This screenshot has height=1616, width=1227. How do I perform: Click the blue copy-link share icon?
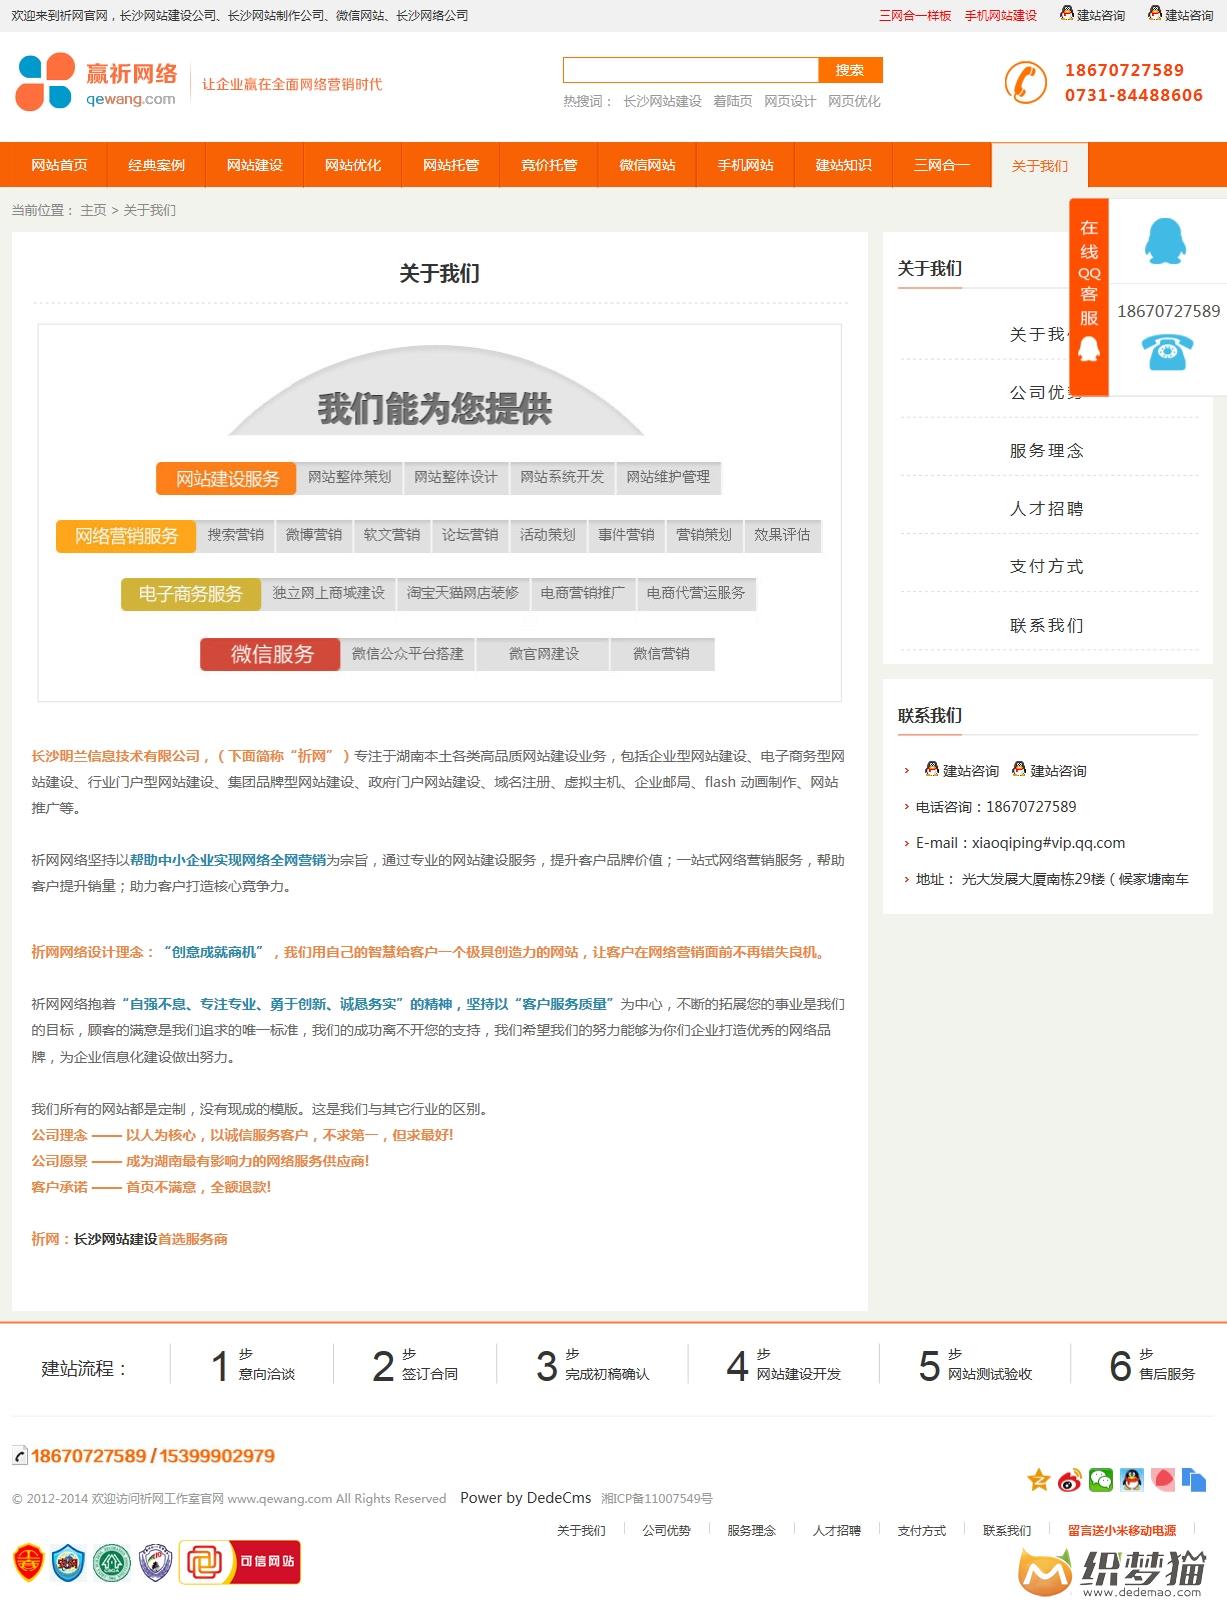tap(1194, 1480)
